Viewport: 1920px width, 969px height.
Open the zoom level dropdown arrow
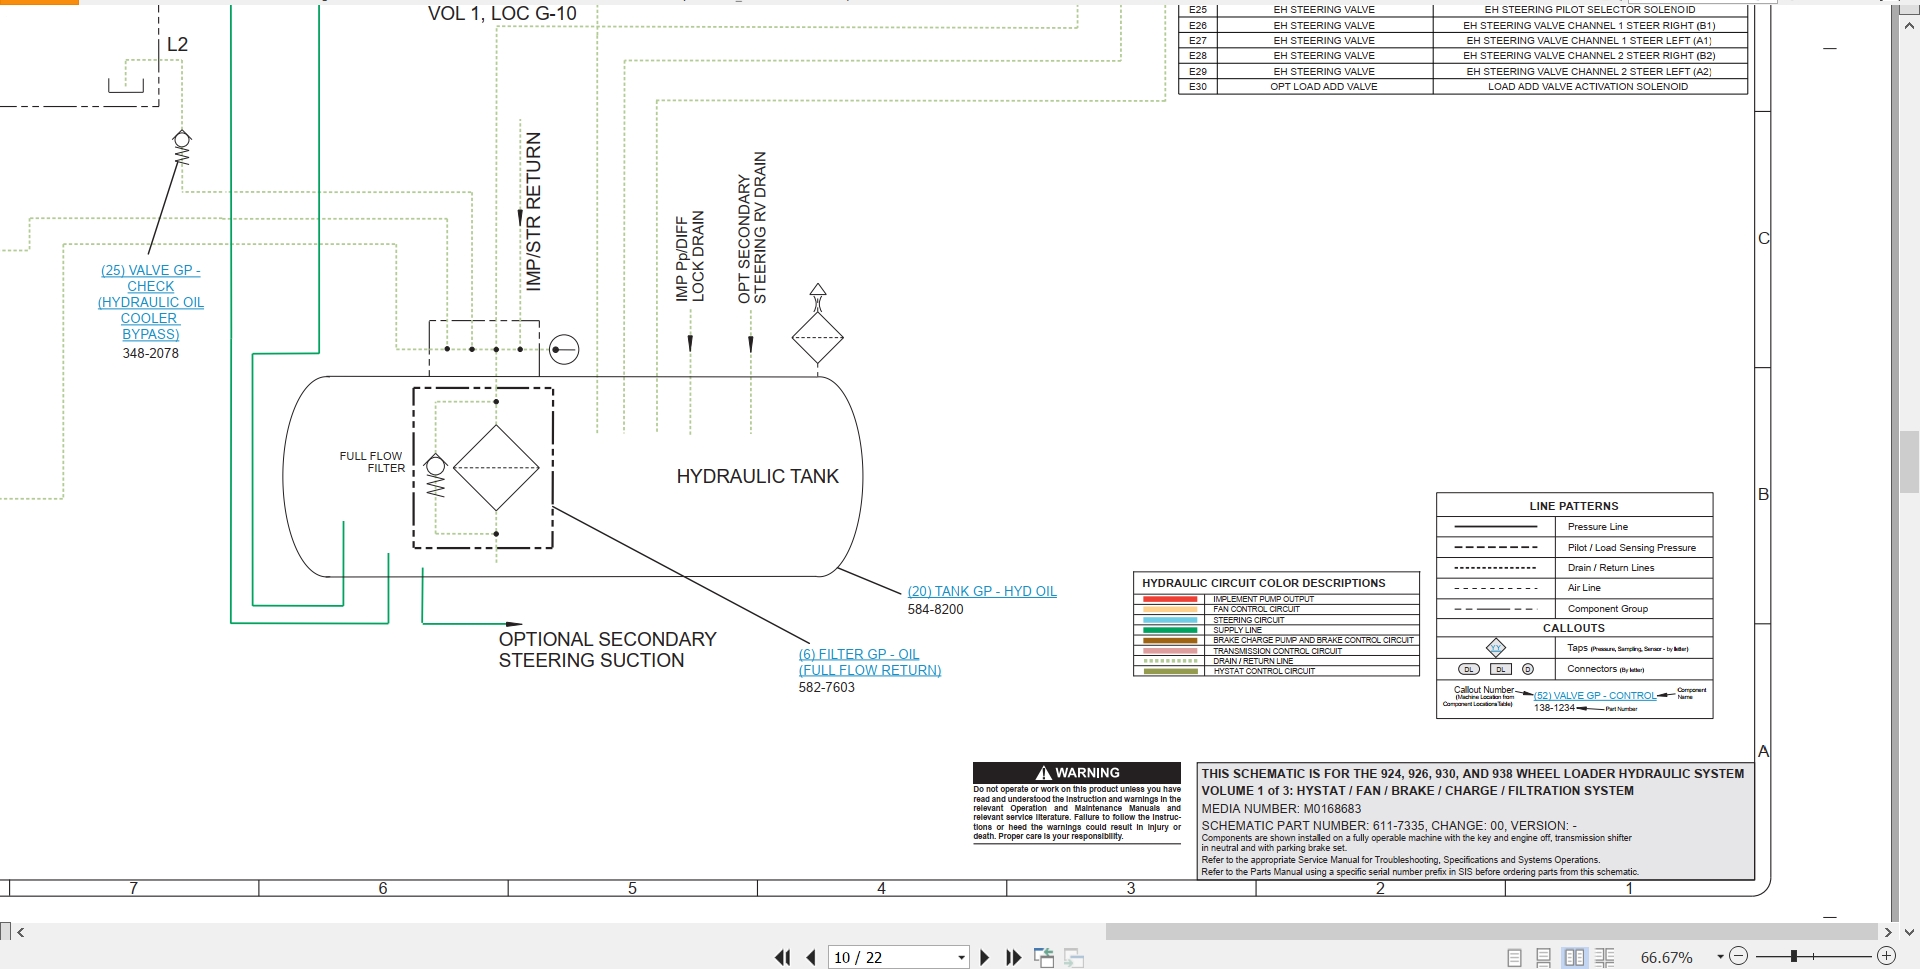(1720, 957)
